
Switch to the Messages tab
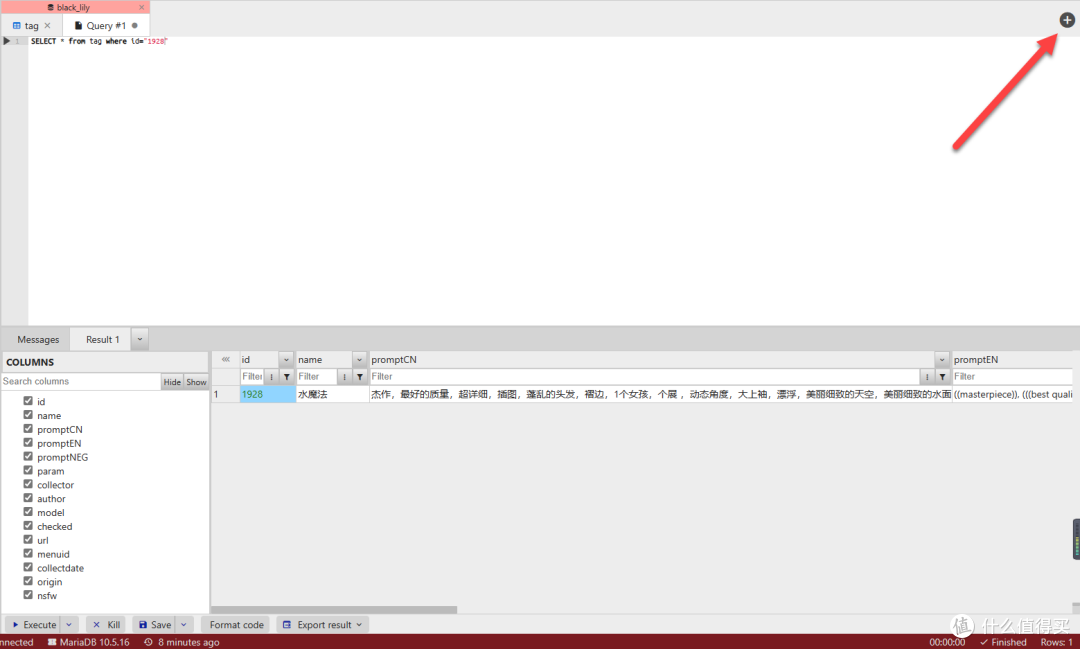click(38, 340)
